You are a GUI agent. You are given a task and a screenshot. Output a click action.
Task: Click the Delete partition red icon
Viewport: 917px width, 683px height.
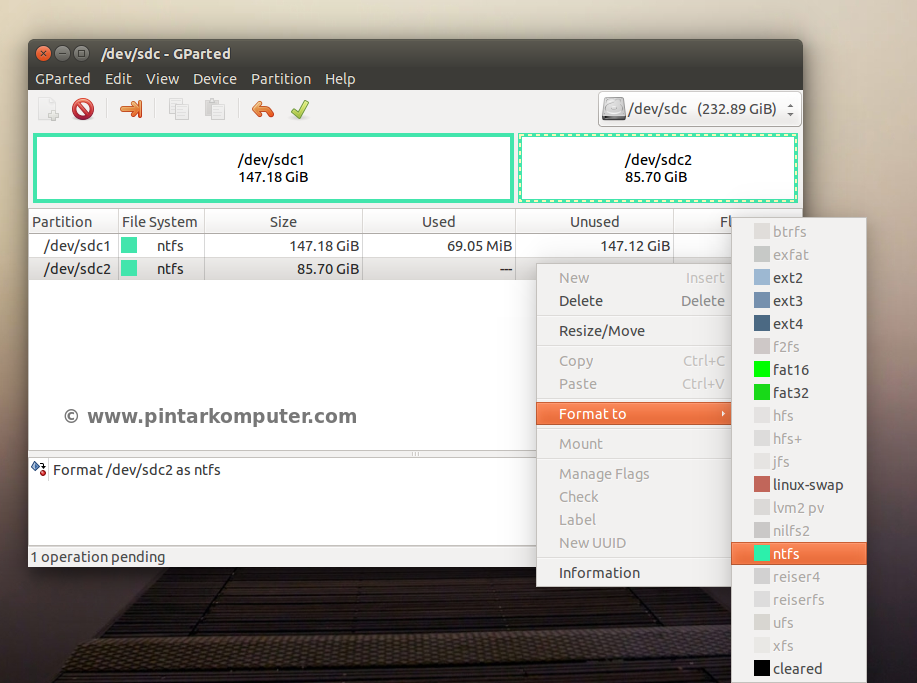(83, 109)
